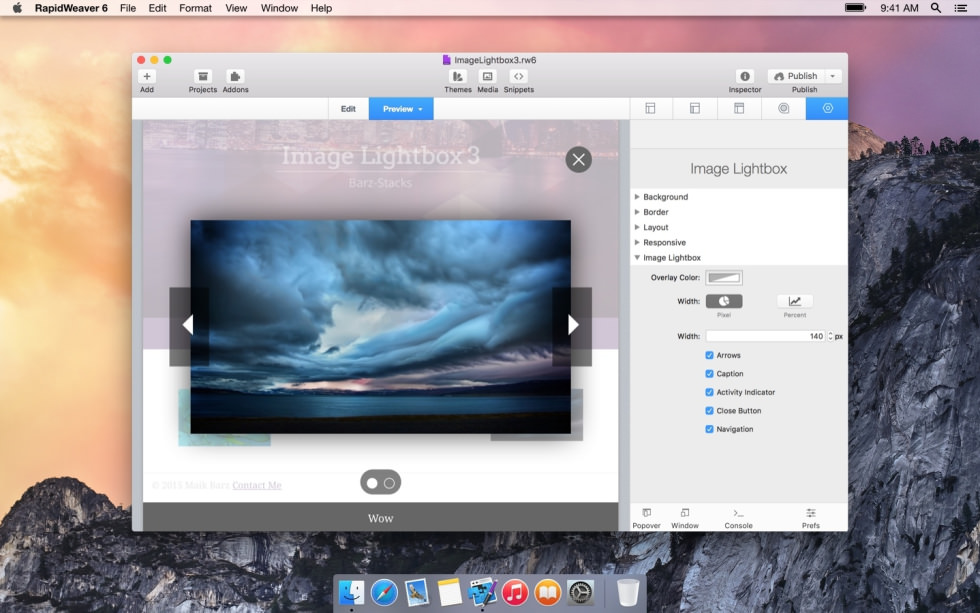
Task: Toggle the Inspector icon
Action: 745,76
